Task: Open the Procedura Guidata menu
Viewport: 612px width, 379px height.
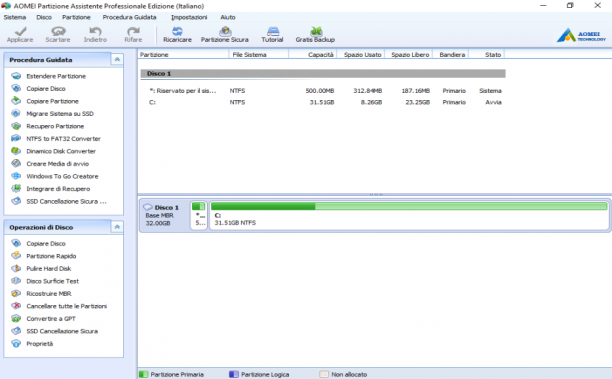Action: (129, 17)
